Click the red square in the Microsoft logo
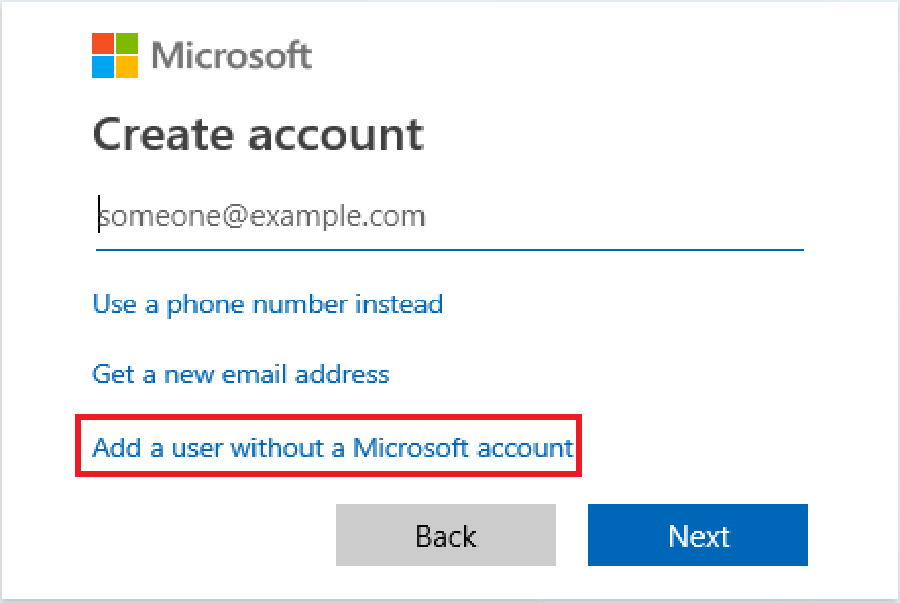The image size is (900, 603). [103, 43]
